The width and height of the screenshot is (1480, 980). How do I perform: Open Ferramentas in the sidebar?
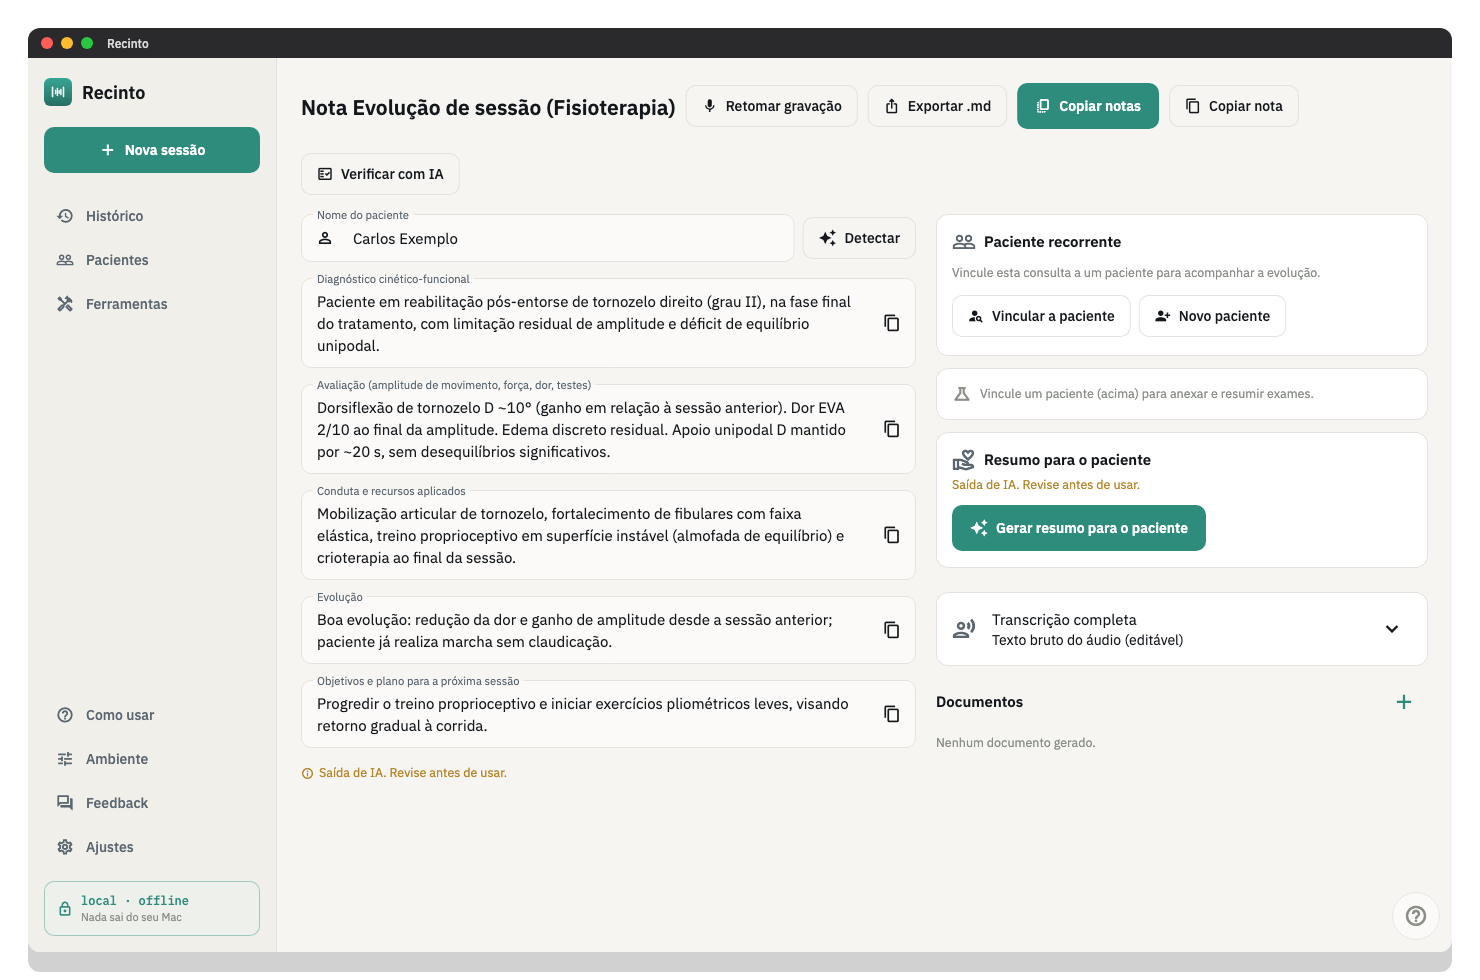pyautogui.click(x=152, y=304)
